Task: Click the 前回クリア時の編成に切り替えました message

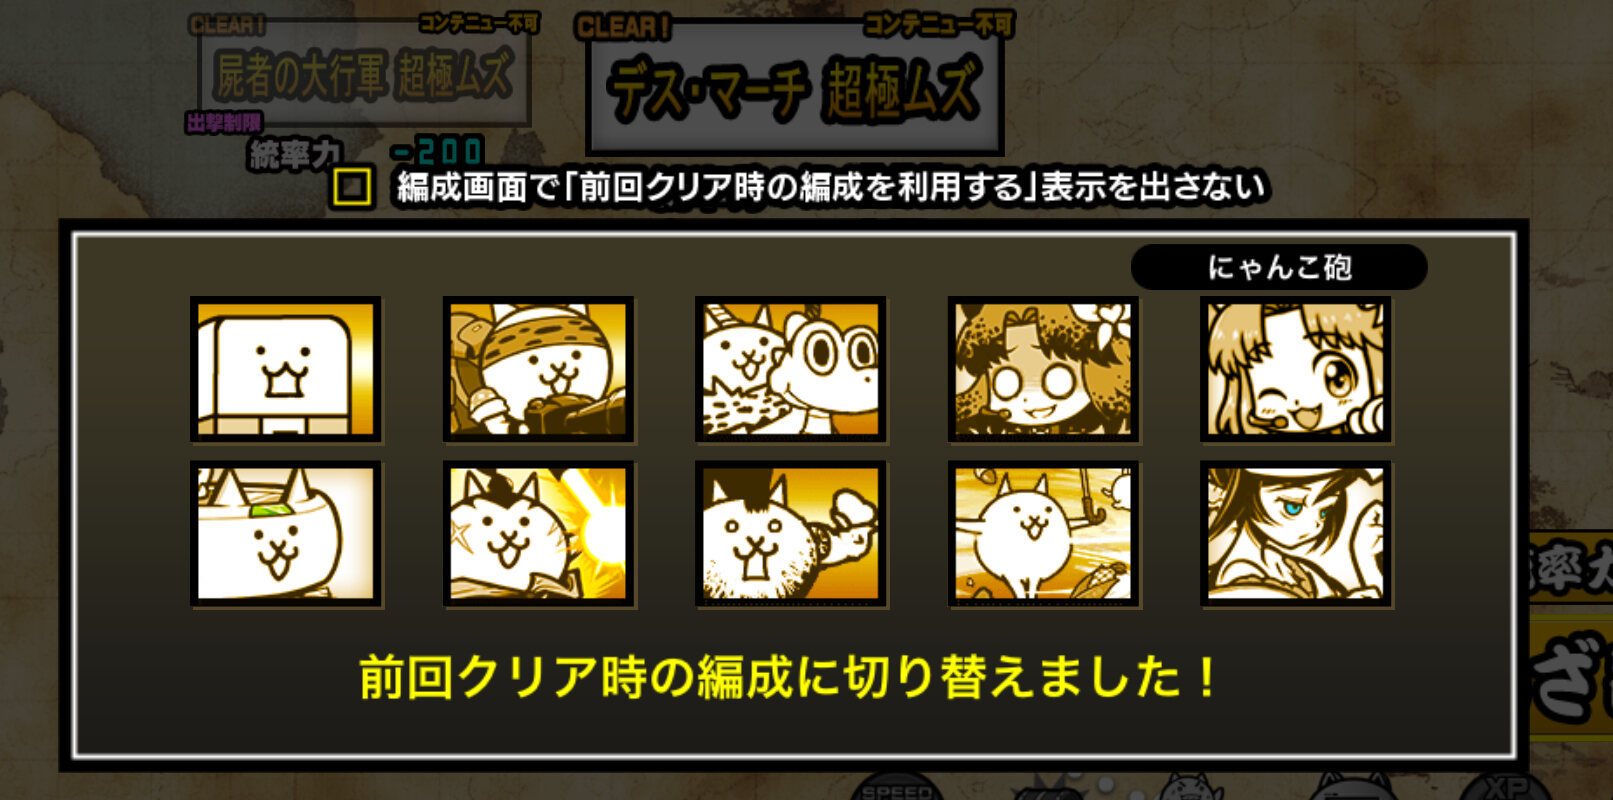Action: 789,677
